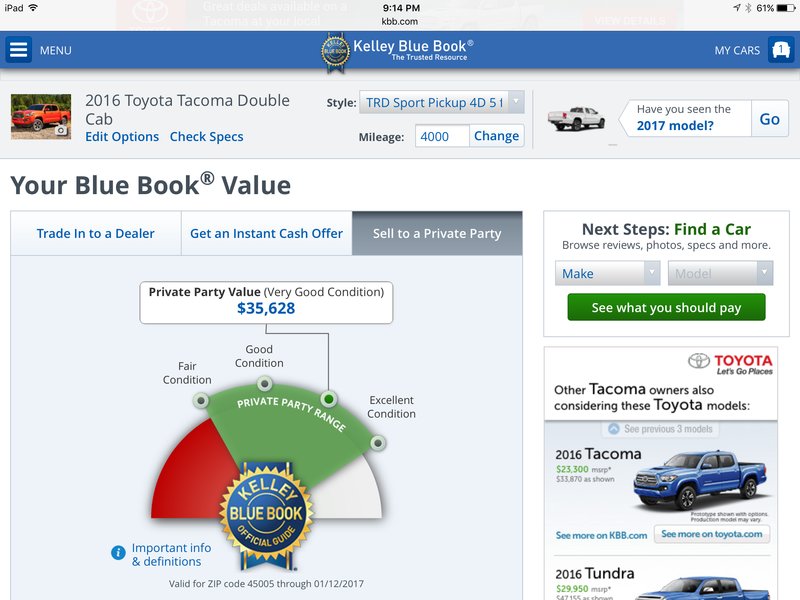Select Sell to a Private Party tab
The width and height of the screenshot is (800, 600).
(437, 234)
